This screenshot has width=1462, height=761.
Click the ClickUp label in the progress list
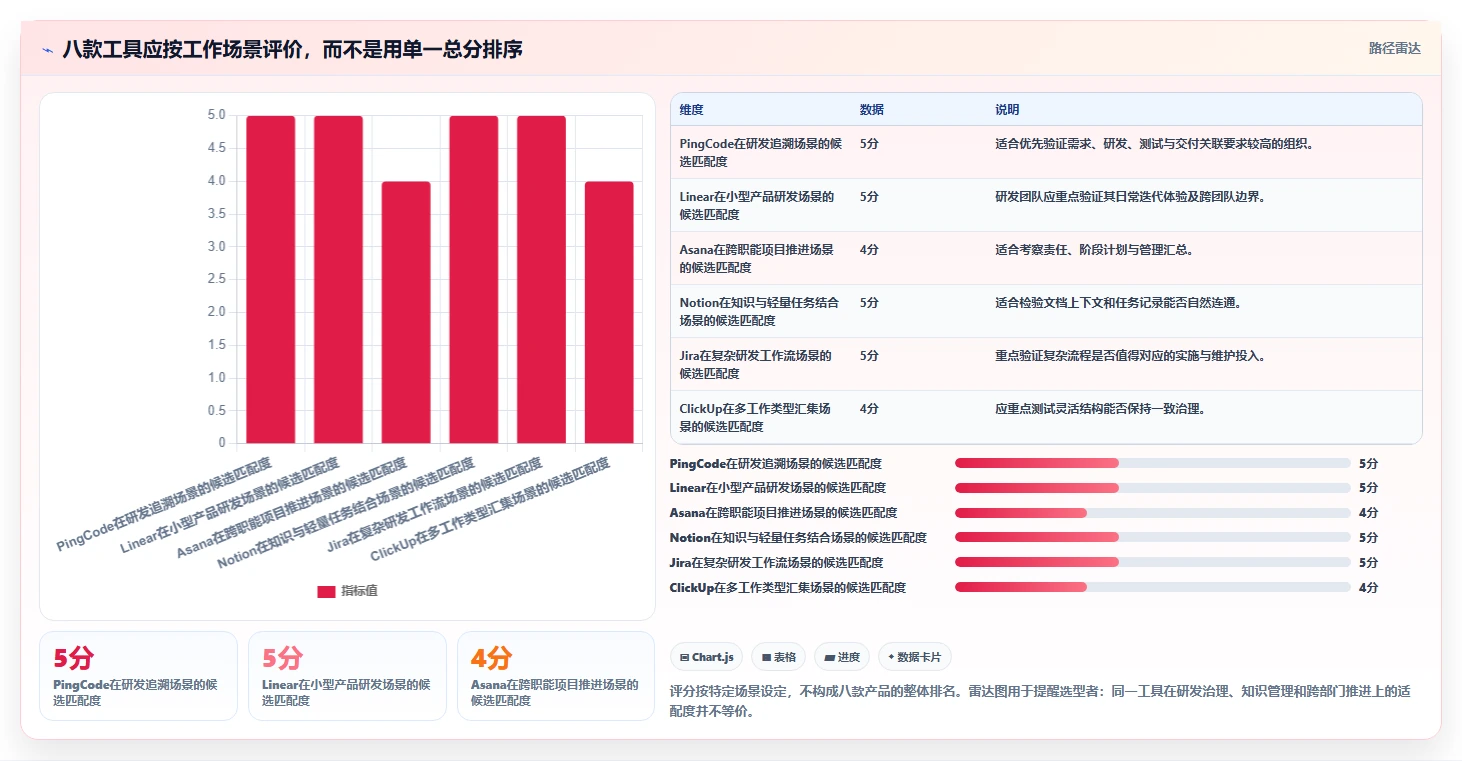pos(788,588)
